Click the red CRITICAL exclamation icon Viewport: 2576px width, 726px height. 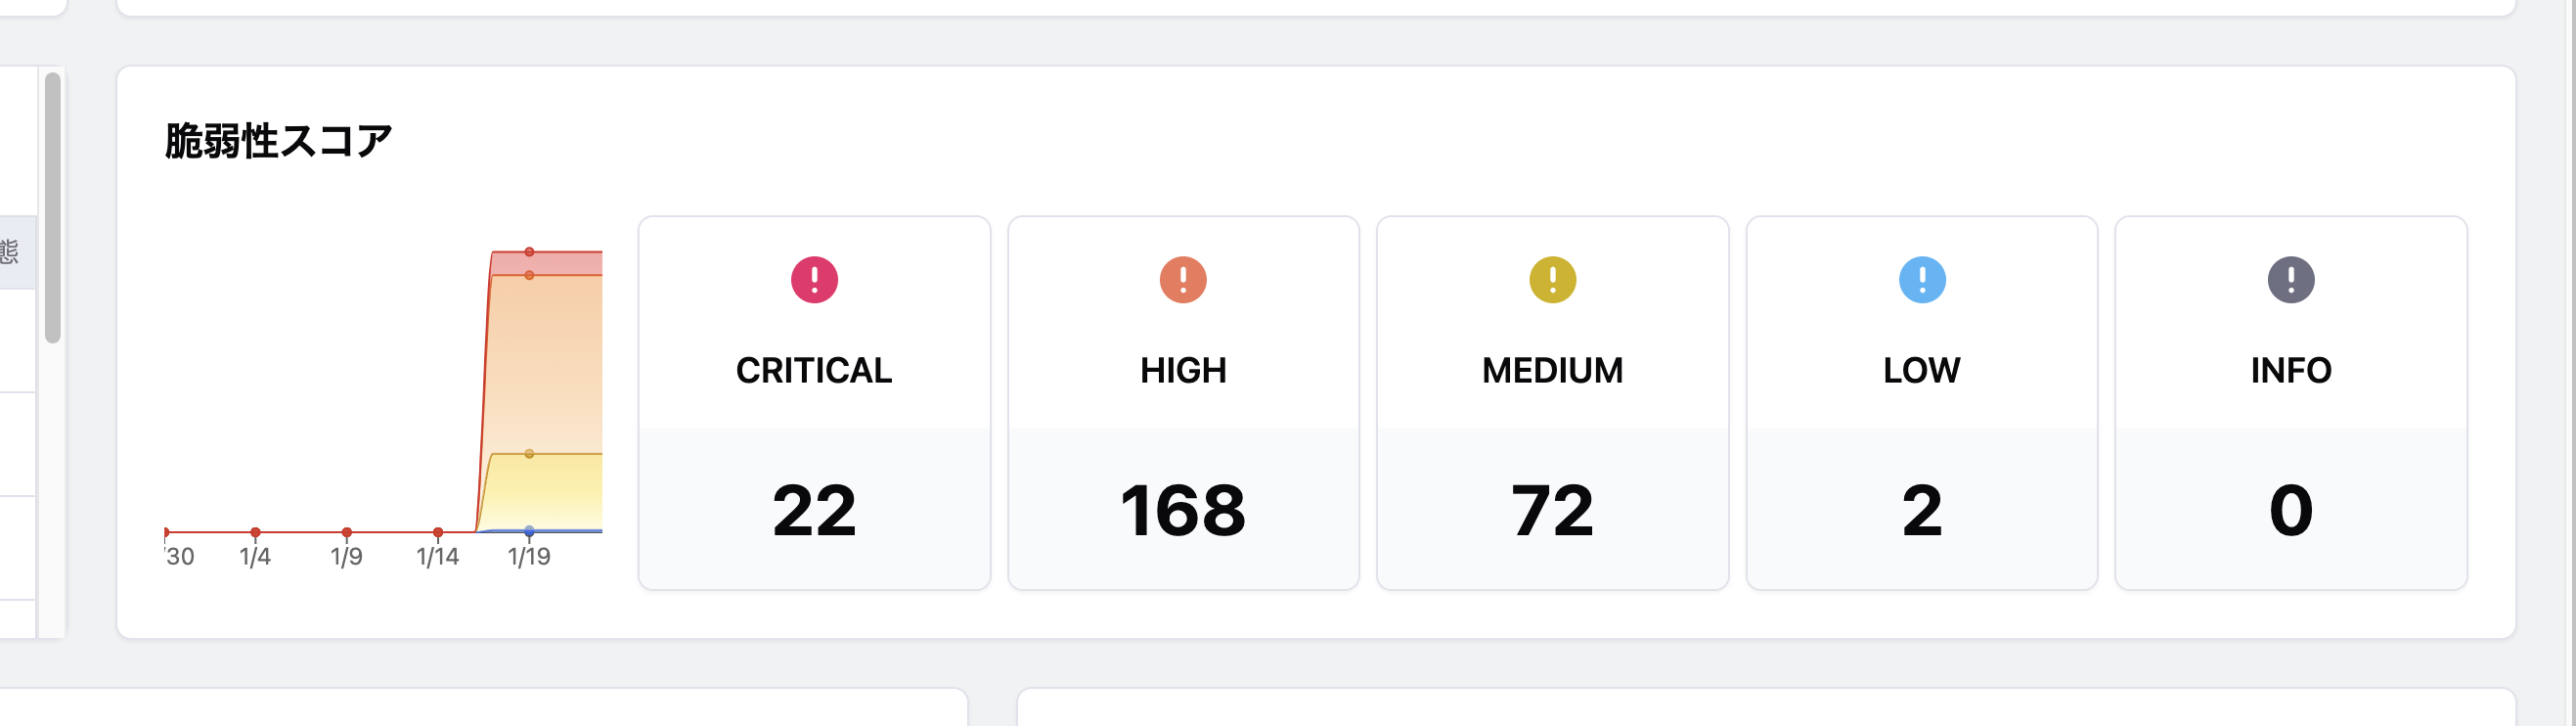pyautogui.click(x=814, y=280)
